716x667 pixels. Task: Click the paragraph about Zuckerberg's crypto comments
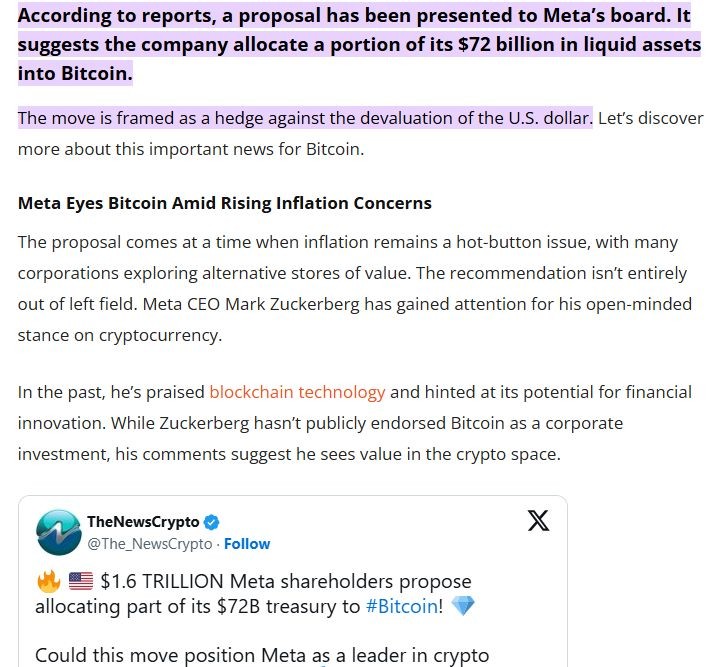355,423
